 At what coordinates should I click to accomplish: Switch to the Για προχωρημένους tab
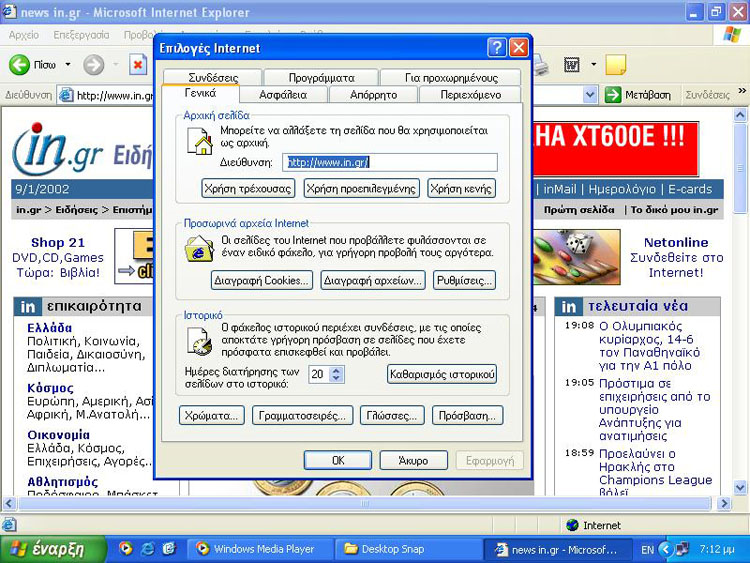coord(451,77)
